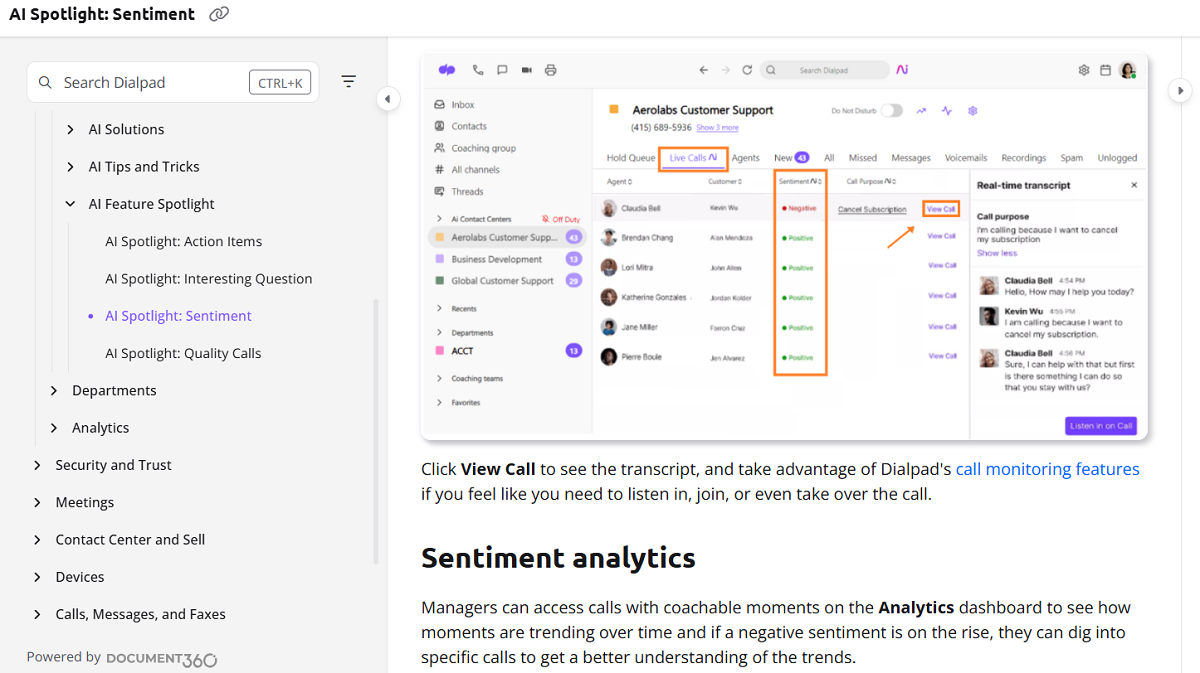The image size is (1200, 673).
Task: Follow the call monitoring features link
Action: click(1048, 469)
